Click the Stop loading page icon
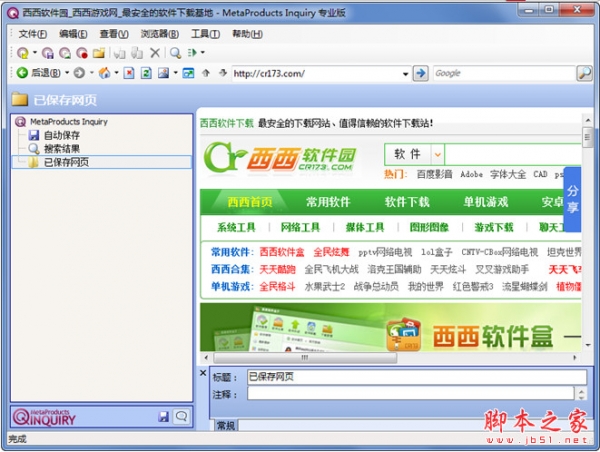Image resolution: width=600 pixels, height=452 pixels. tap(129, 73)
